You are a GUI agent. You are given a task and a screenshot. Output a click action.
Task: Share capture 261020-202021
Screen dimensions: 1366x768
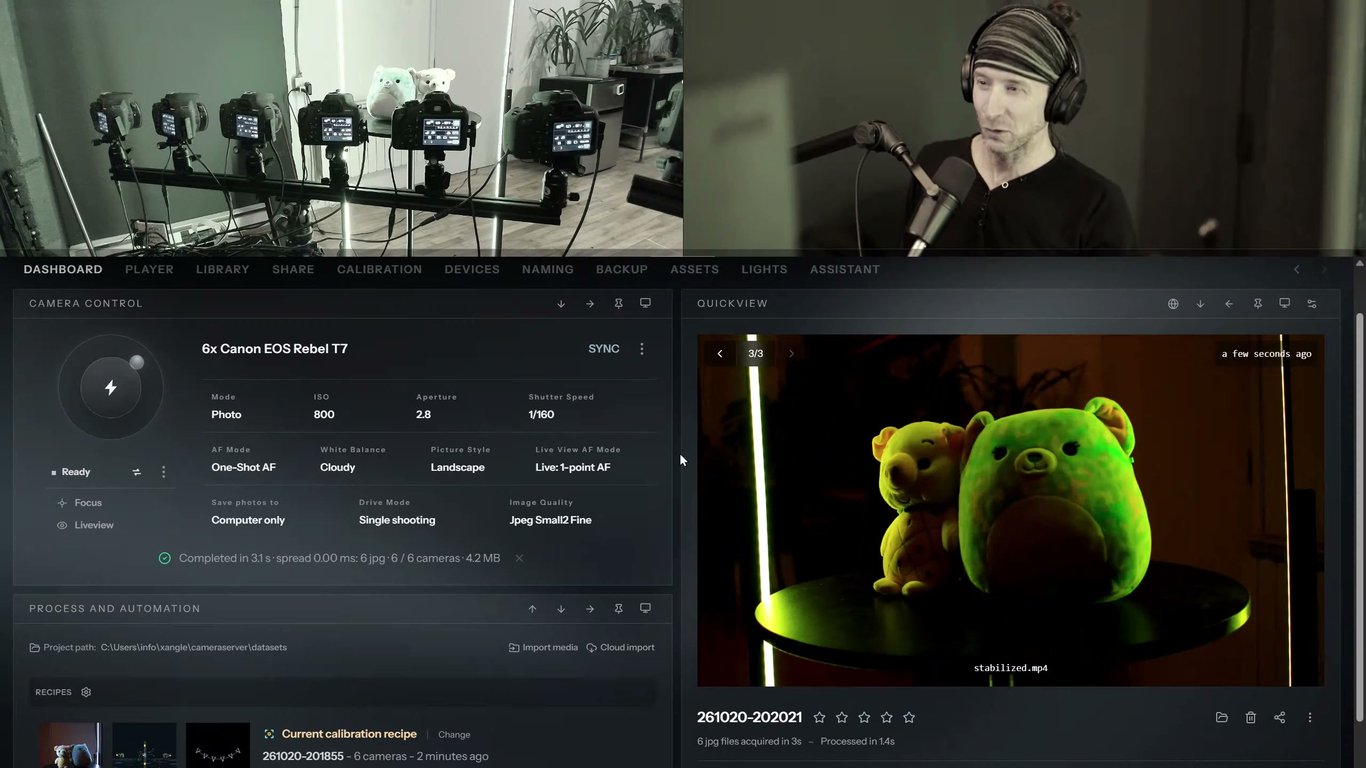[x=1279, y=717]
